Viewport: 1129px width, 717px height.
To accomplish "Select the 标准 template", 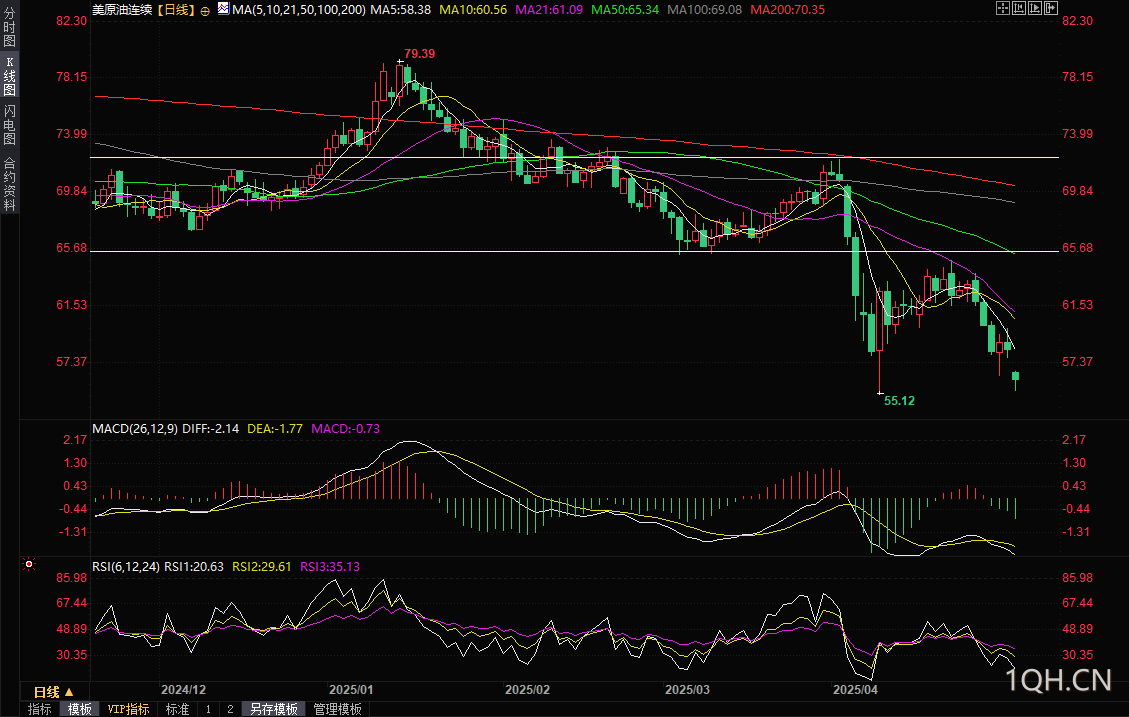I will [x=177, y=709].
